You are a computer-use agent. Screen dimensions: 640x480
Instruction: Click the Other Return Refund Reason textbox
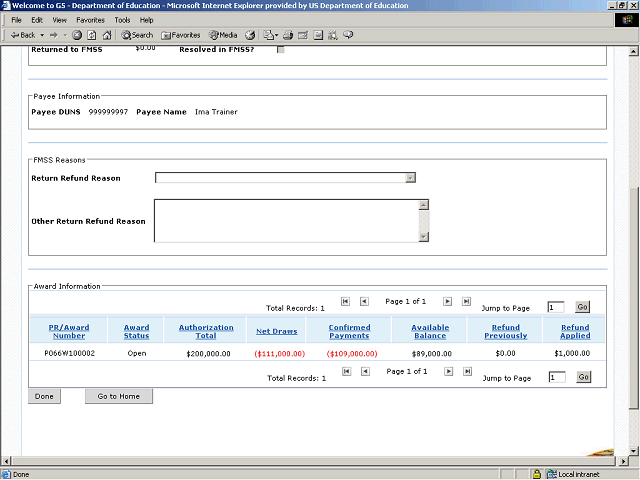(285, 220)
